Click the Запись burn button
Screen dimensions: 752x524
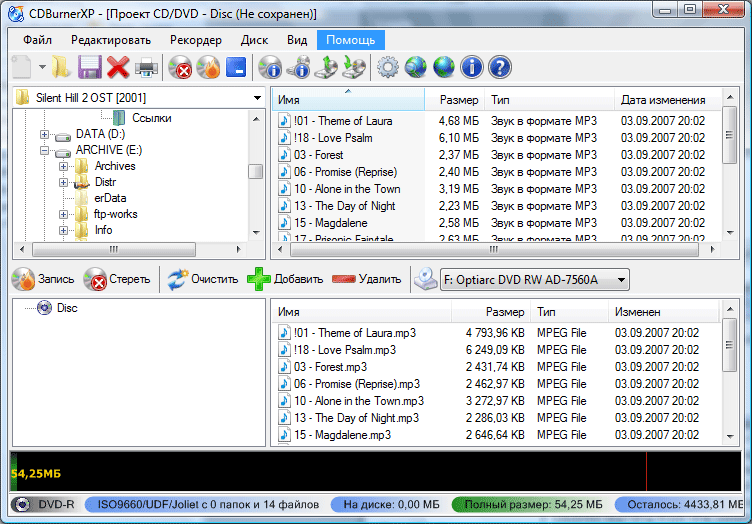click(x=43, y=279)
